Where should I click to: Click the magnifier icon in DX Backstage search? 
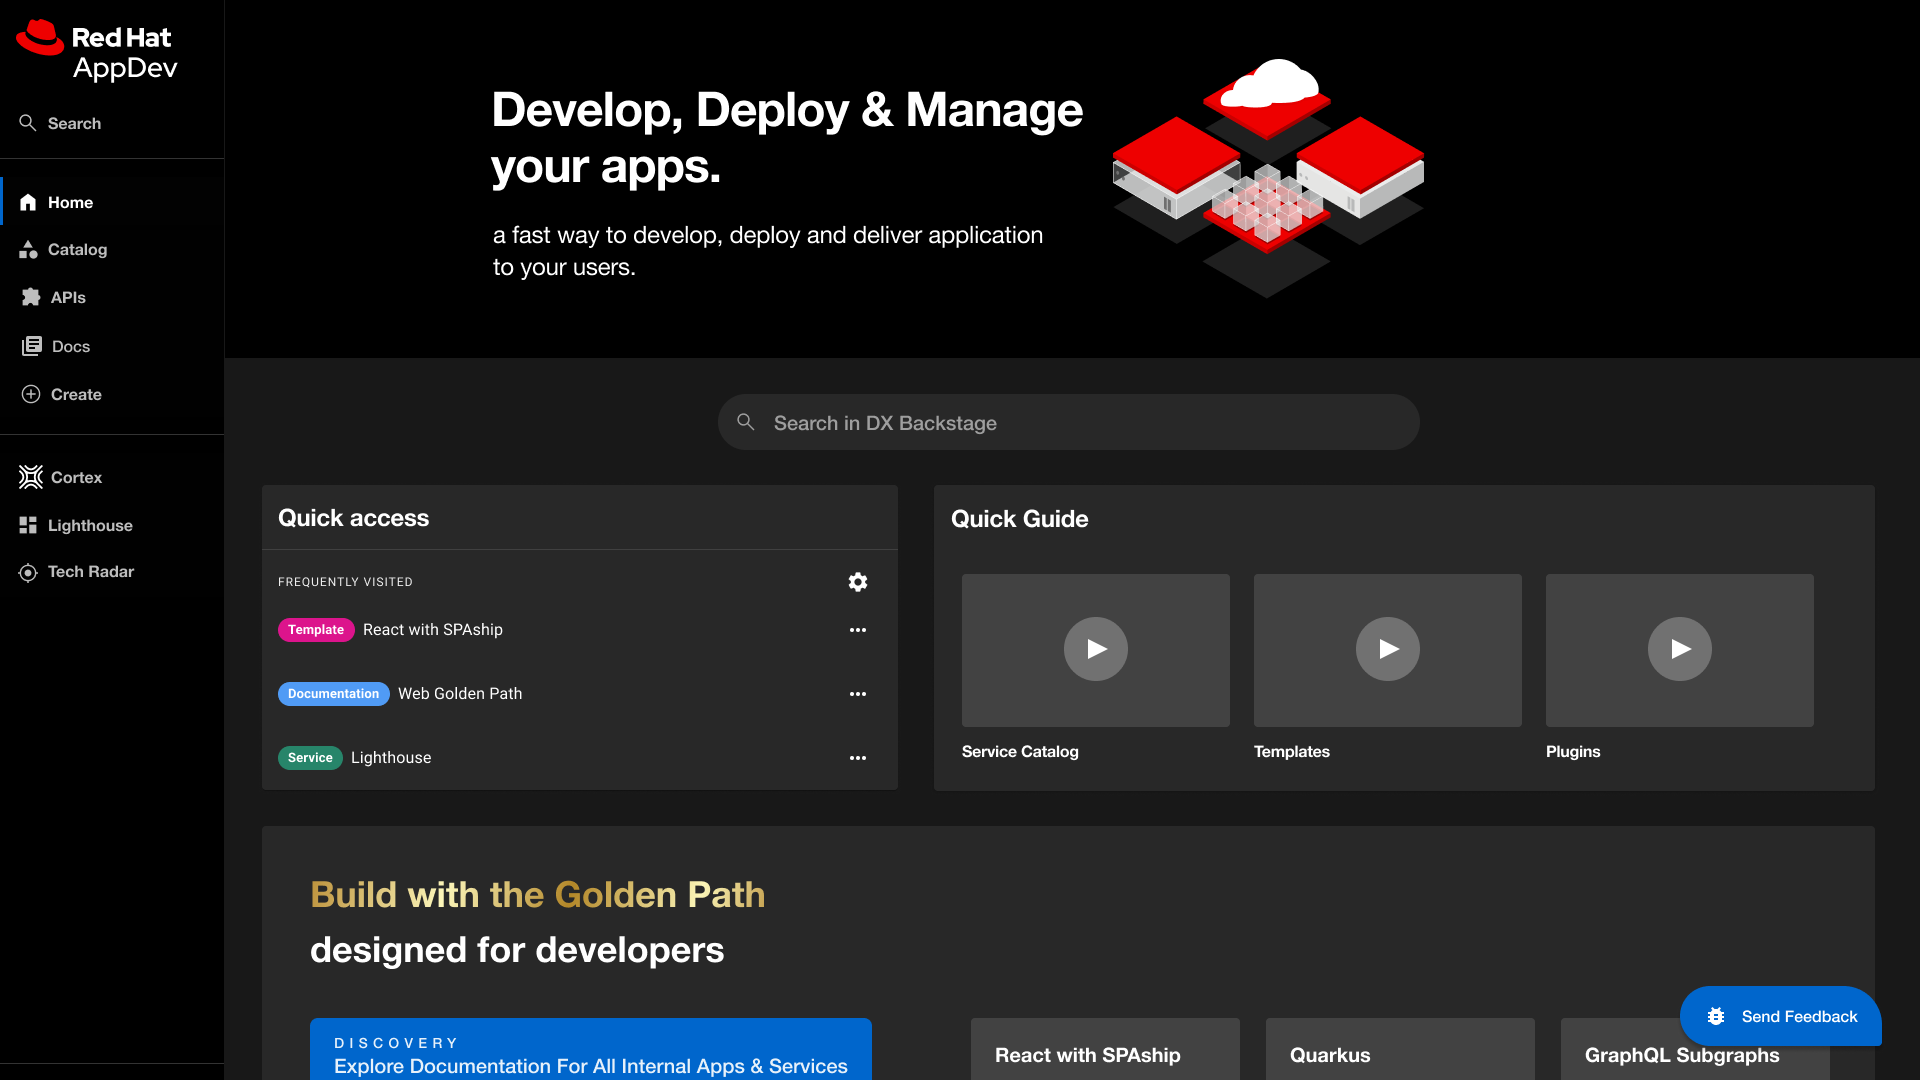click(746, 422)
